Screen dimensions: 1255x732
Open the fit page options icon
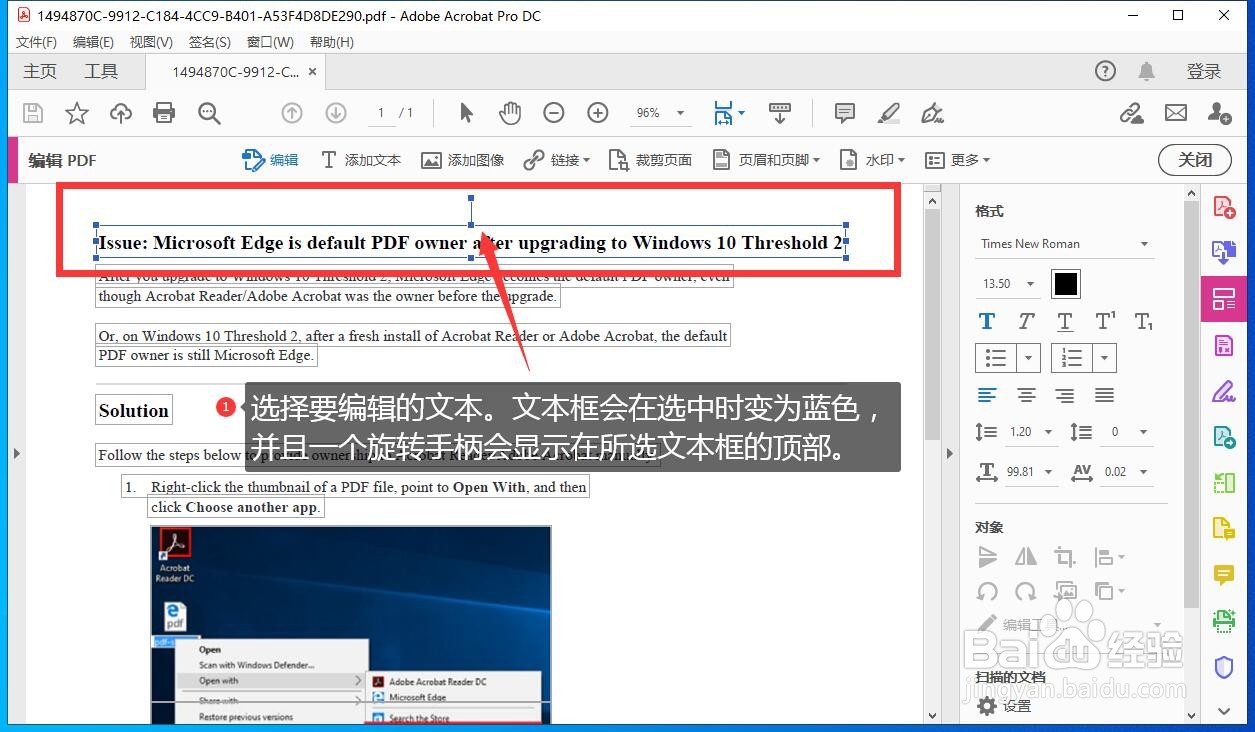724,113
